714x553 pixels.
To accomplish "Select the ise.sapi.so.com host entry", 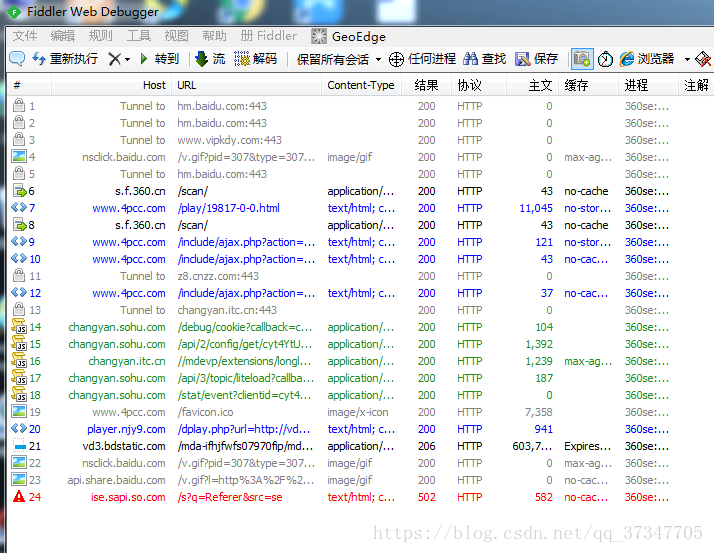I will pos(128,497).
